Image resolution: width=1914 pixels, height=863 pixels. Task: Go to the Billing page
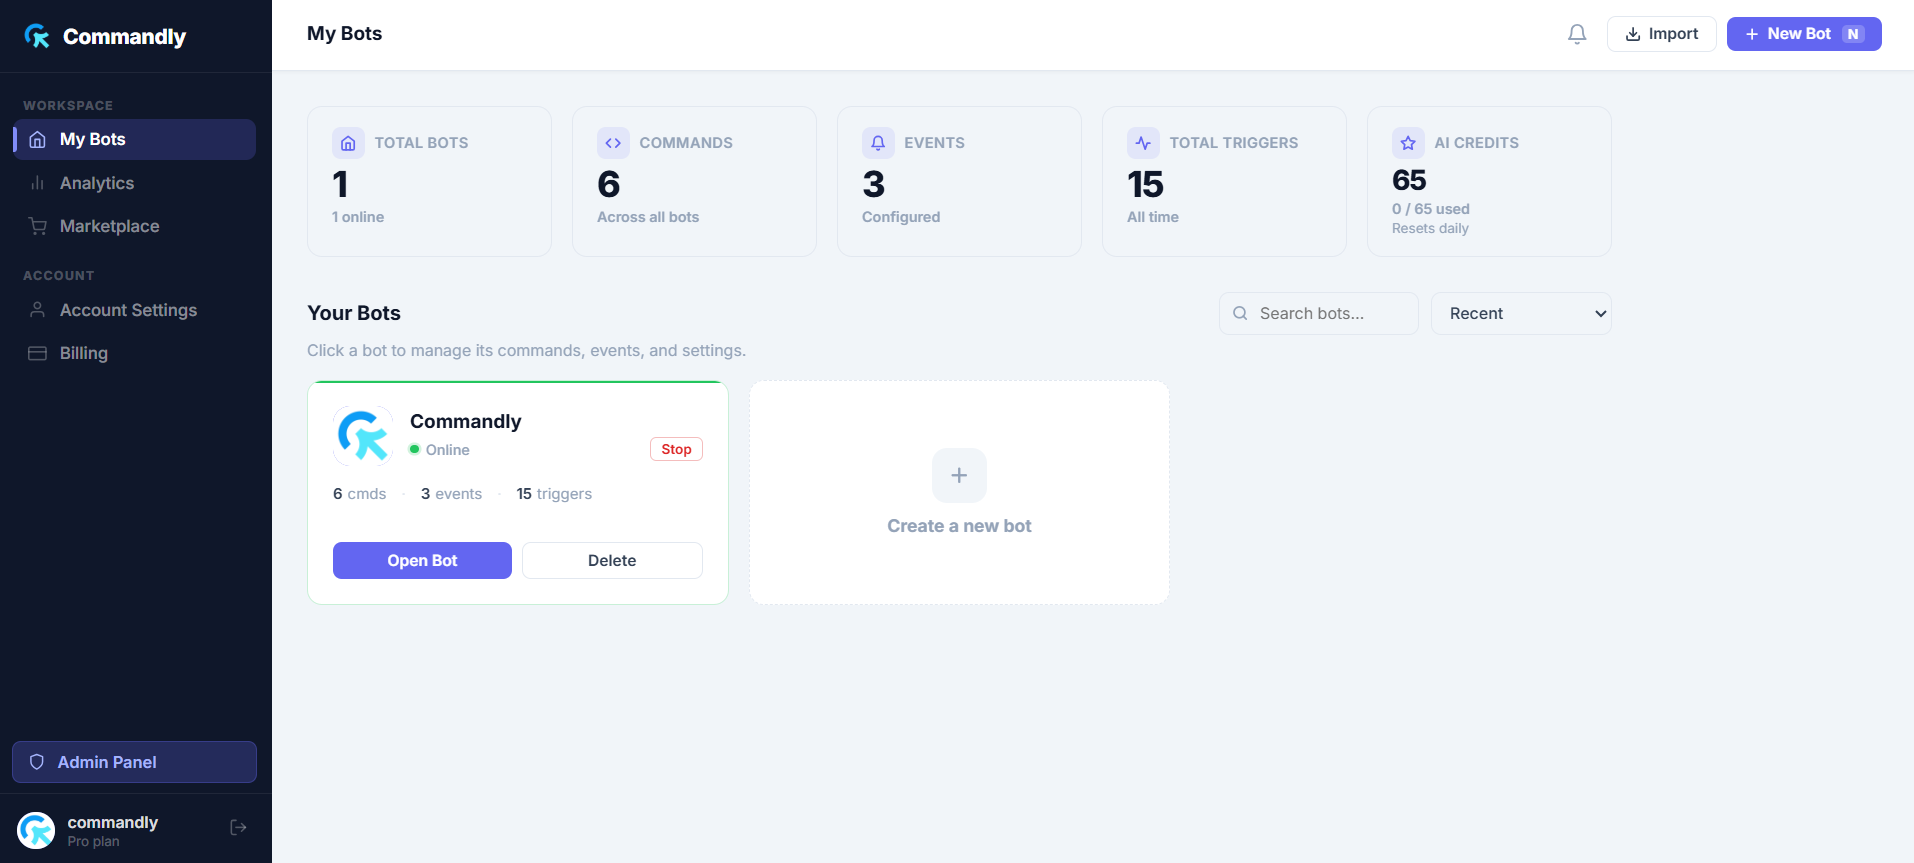point(134,353)
